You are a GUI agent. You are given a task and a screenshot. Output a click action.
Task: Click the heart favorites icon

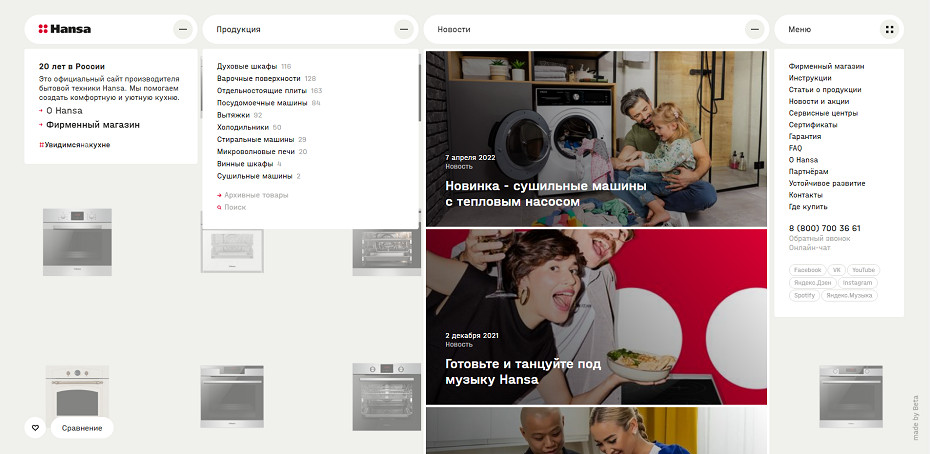click(x=35, y=428)
